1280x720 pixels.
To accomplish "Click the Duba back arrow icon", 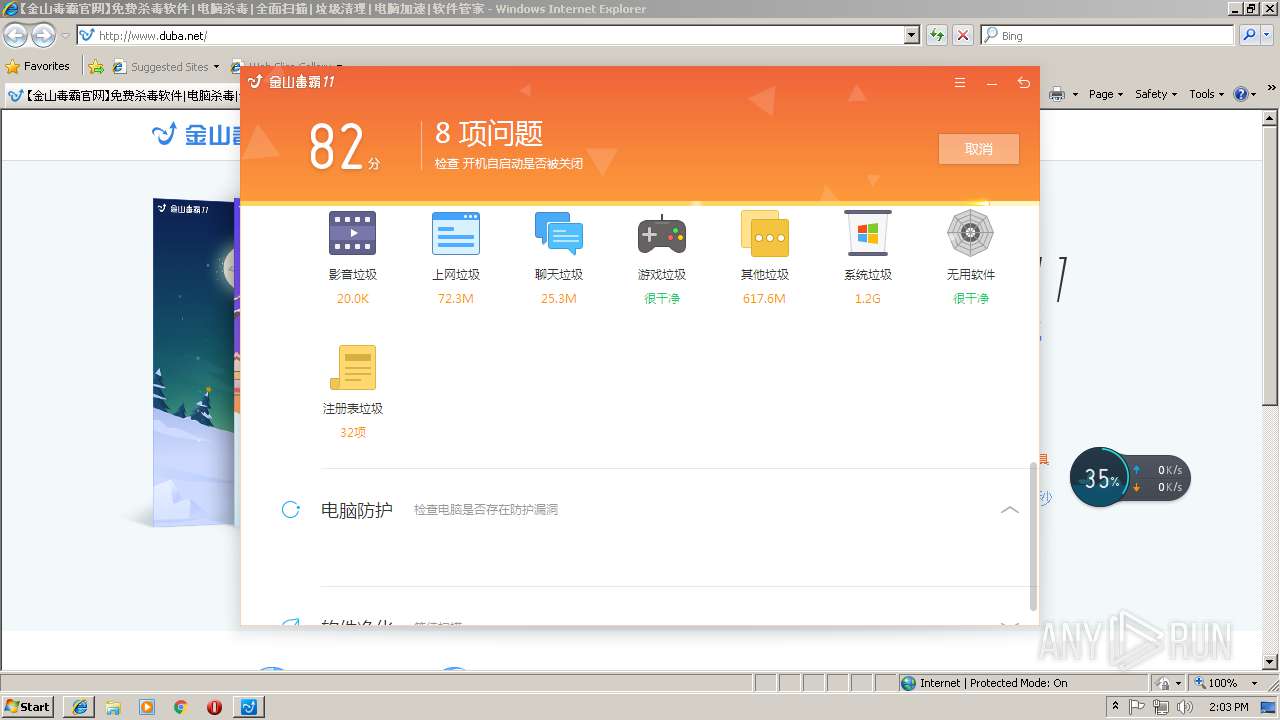I will pos(1023,83).
